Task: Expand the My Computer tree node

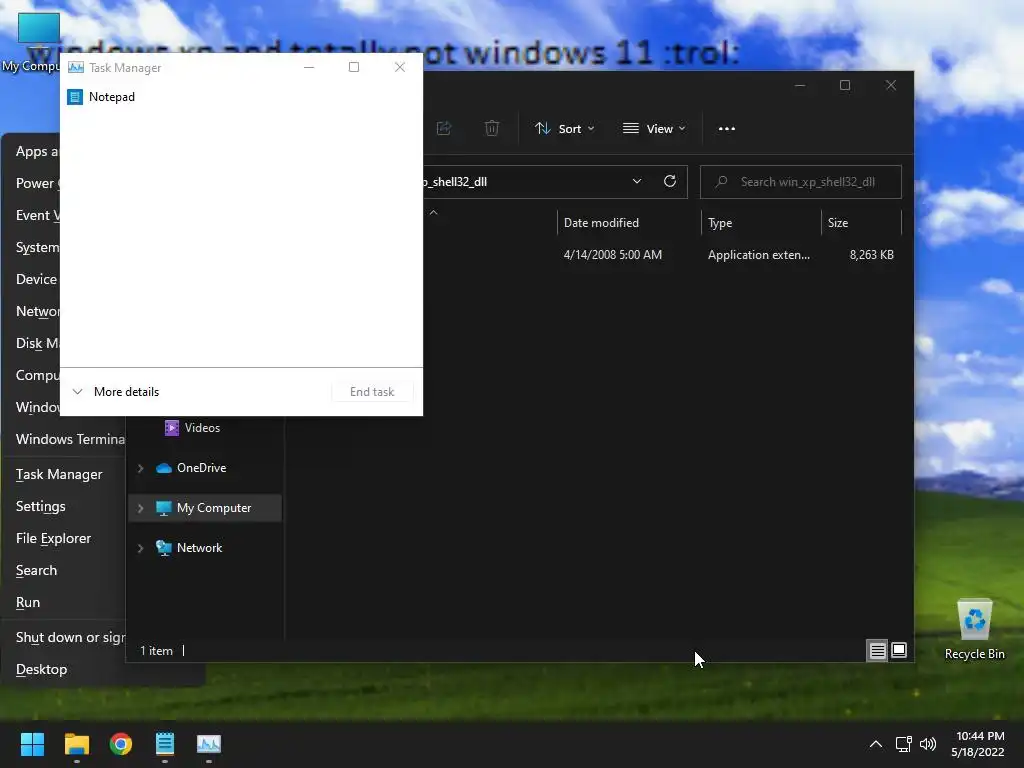Action: (140, 508)
